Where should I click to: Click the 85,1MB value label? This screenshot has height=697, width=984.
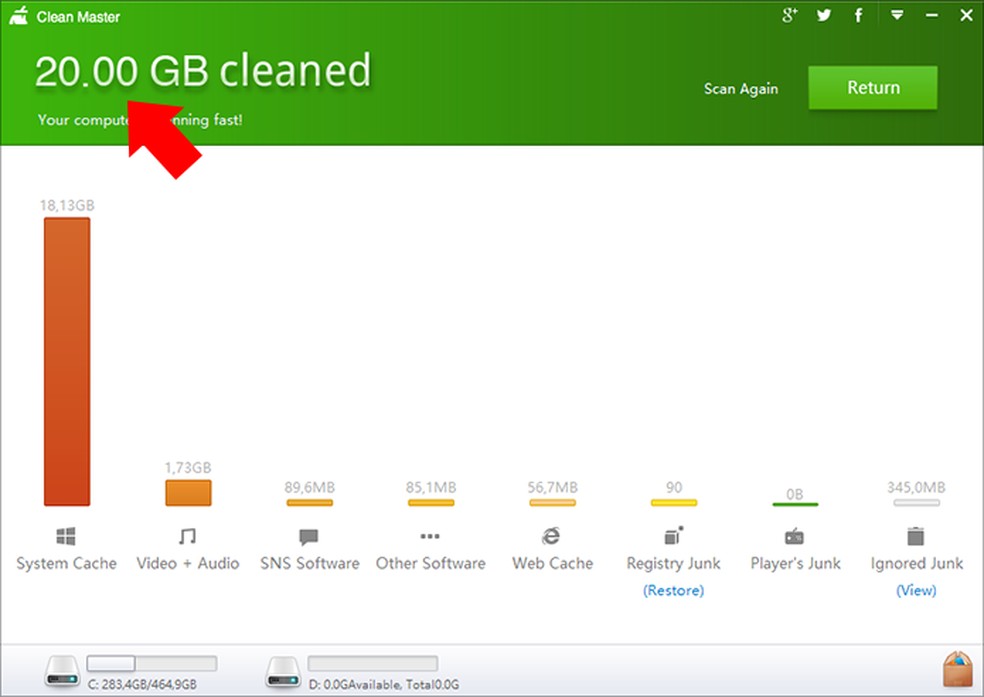coord(431,487)
